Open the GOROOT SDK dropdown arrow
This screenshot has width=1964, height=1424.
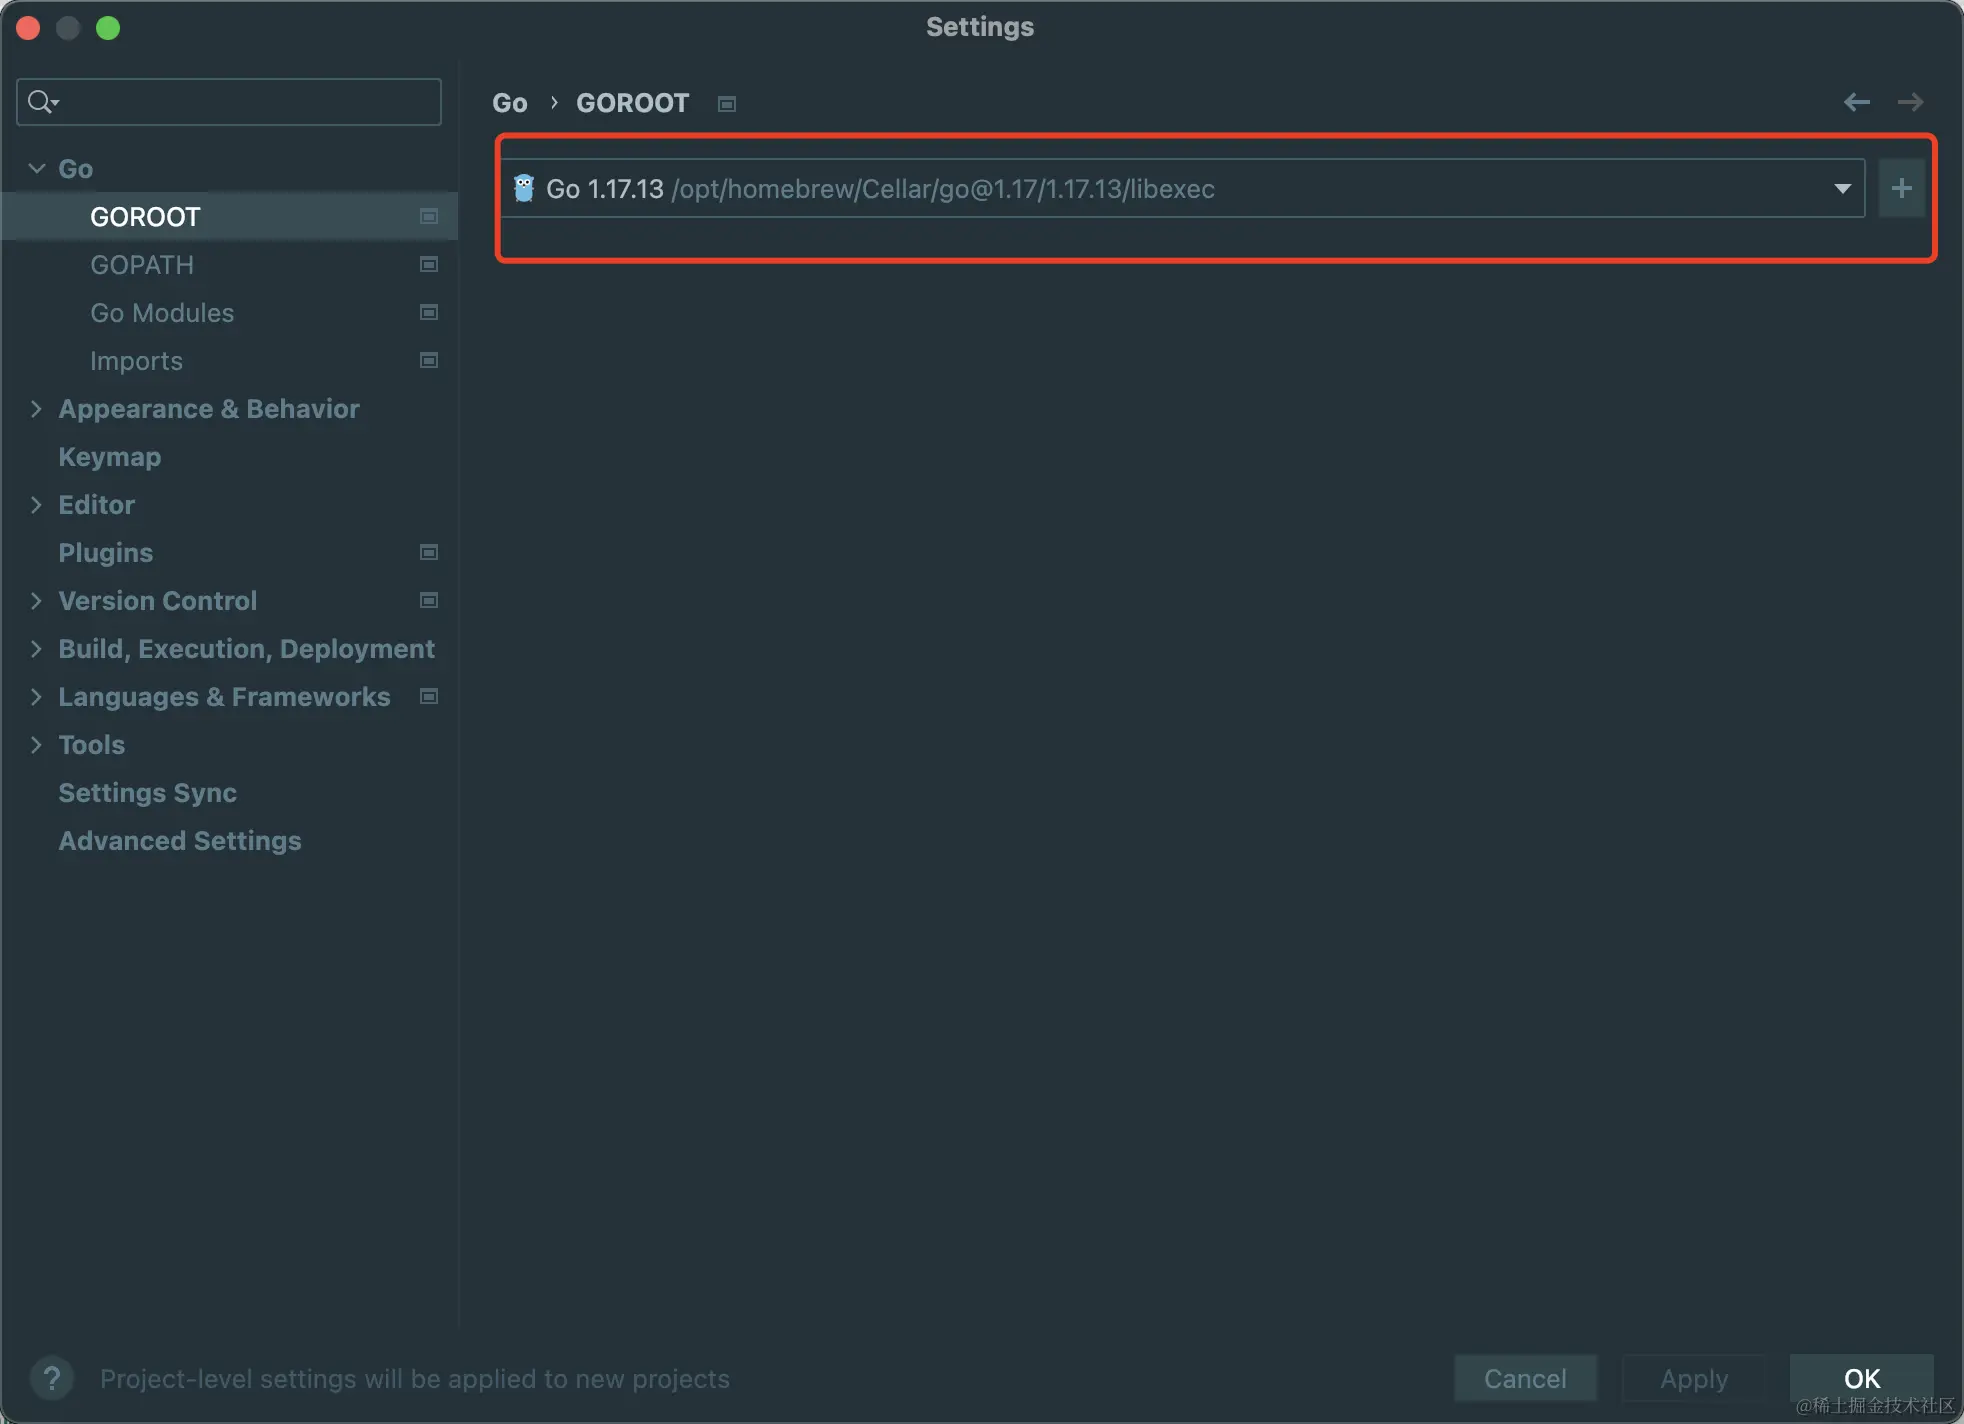point(1842,188)
